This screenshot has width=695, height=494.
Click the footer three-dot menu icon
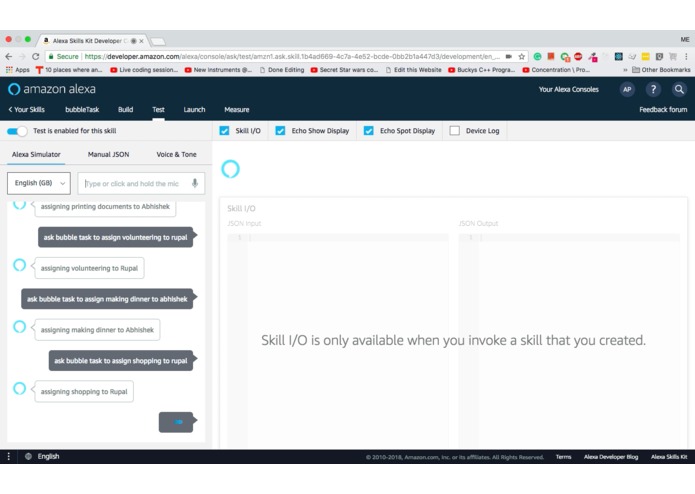point(8,456)
